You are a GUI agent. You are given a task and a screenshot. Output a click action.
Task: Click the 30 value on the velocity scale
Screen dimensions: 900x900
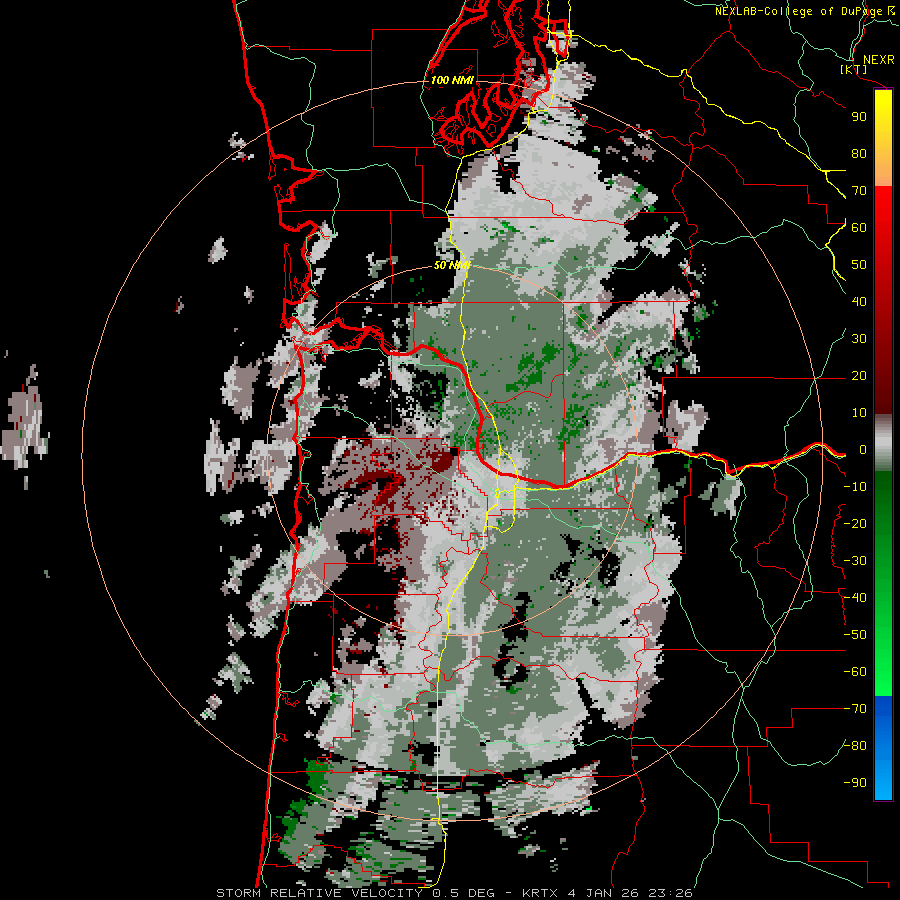click(859, 339)
